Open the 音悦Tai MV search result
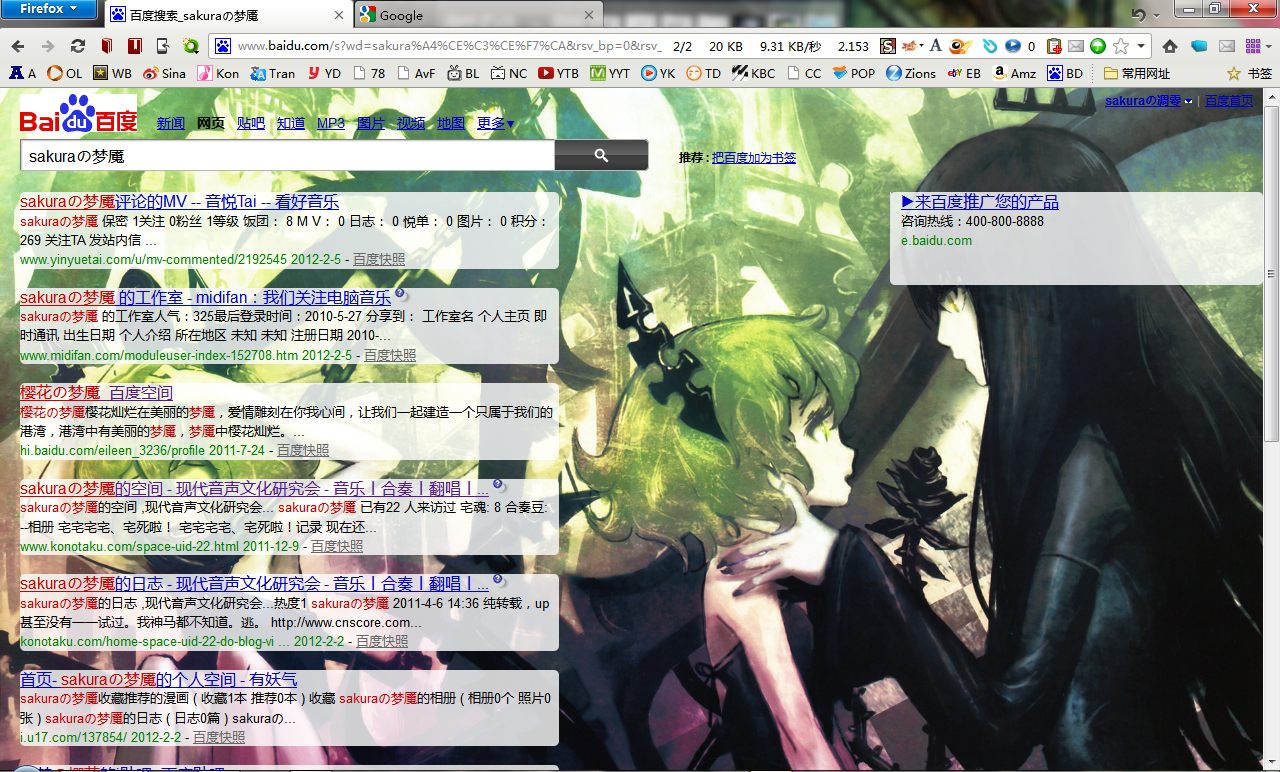The width and height of the screenshot is (1280, 772). [x=179, y=202]
